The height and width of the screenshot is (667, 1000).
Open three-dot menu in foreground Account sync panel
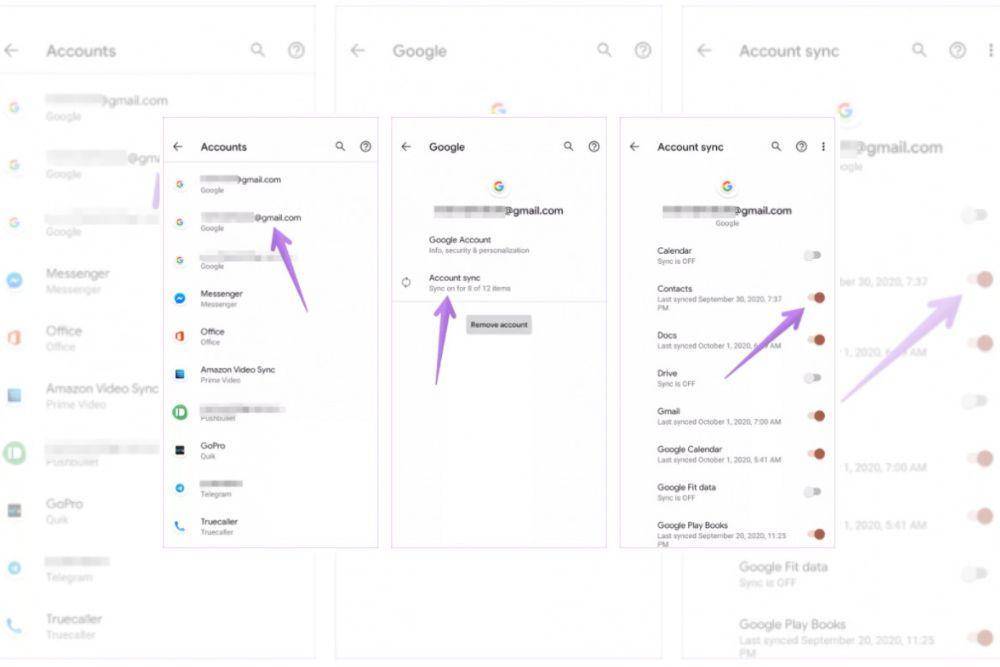(823, 147)
